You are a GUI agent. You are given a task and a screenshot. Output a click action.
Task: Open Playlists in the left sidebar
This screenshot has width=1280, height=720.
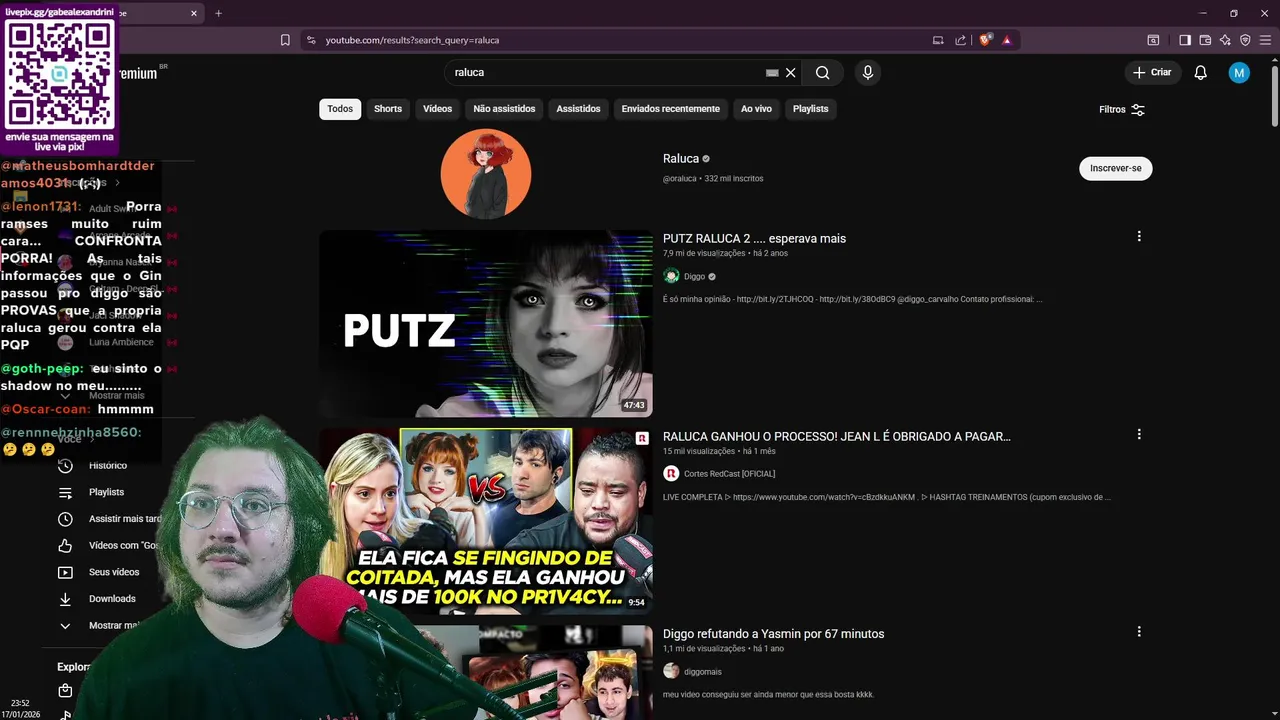click(106, 492)
